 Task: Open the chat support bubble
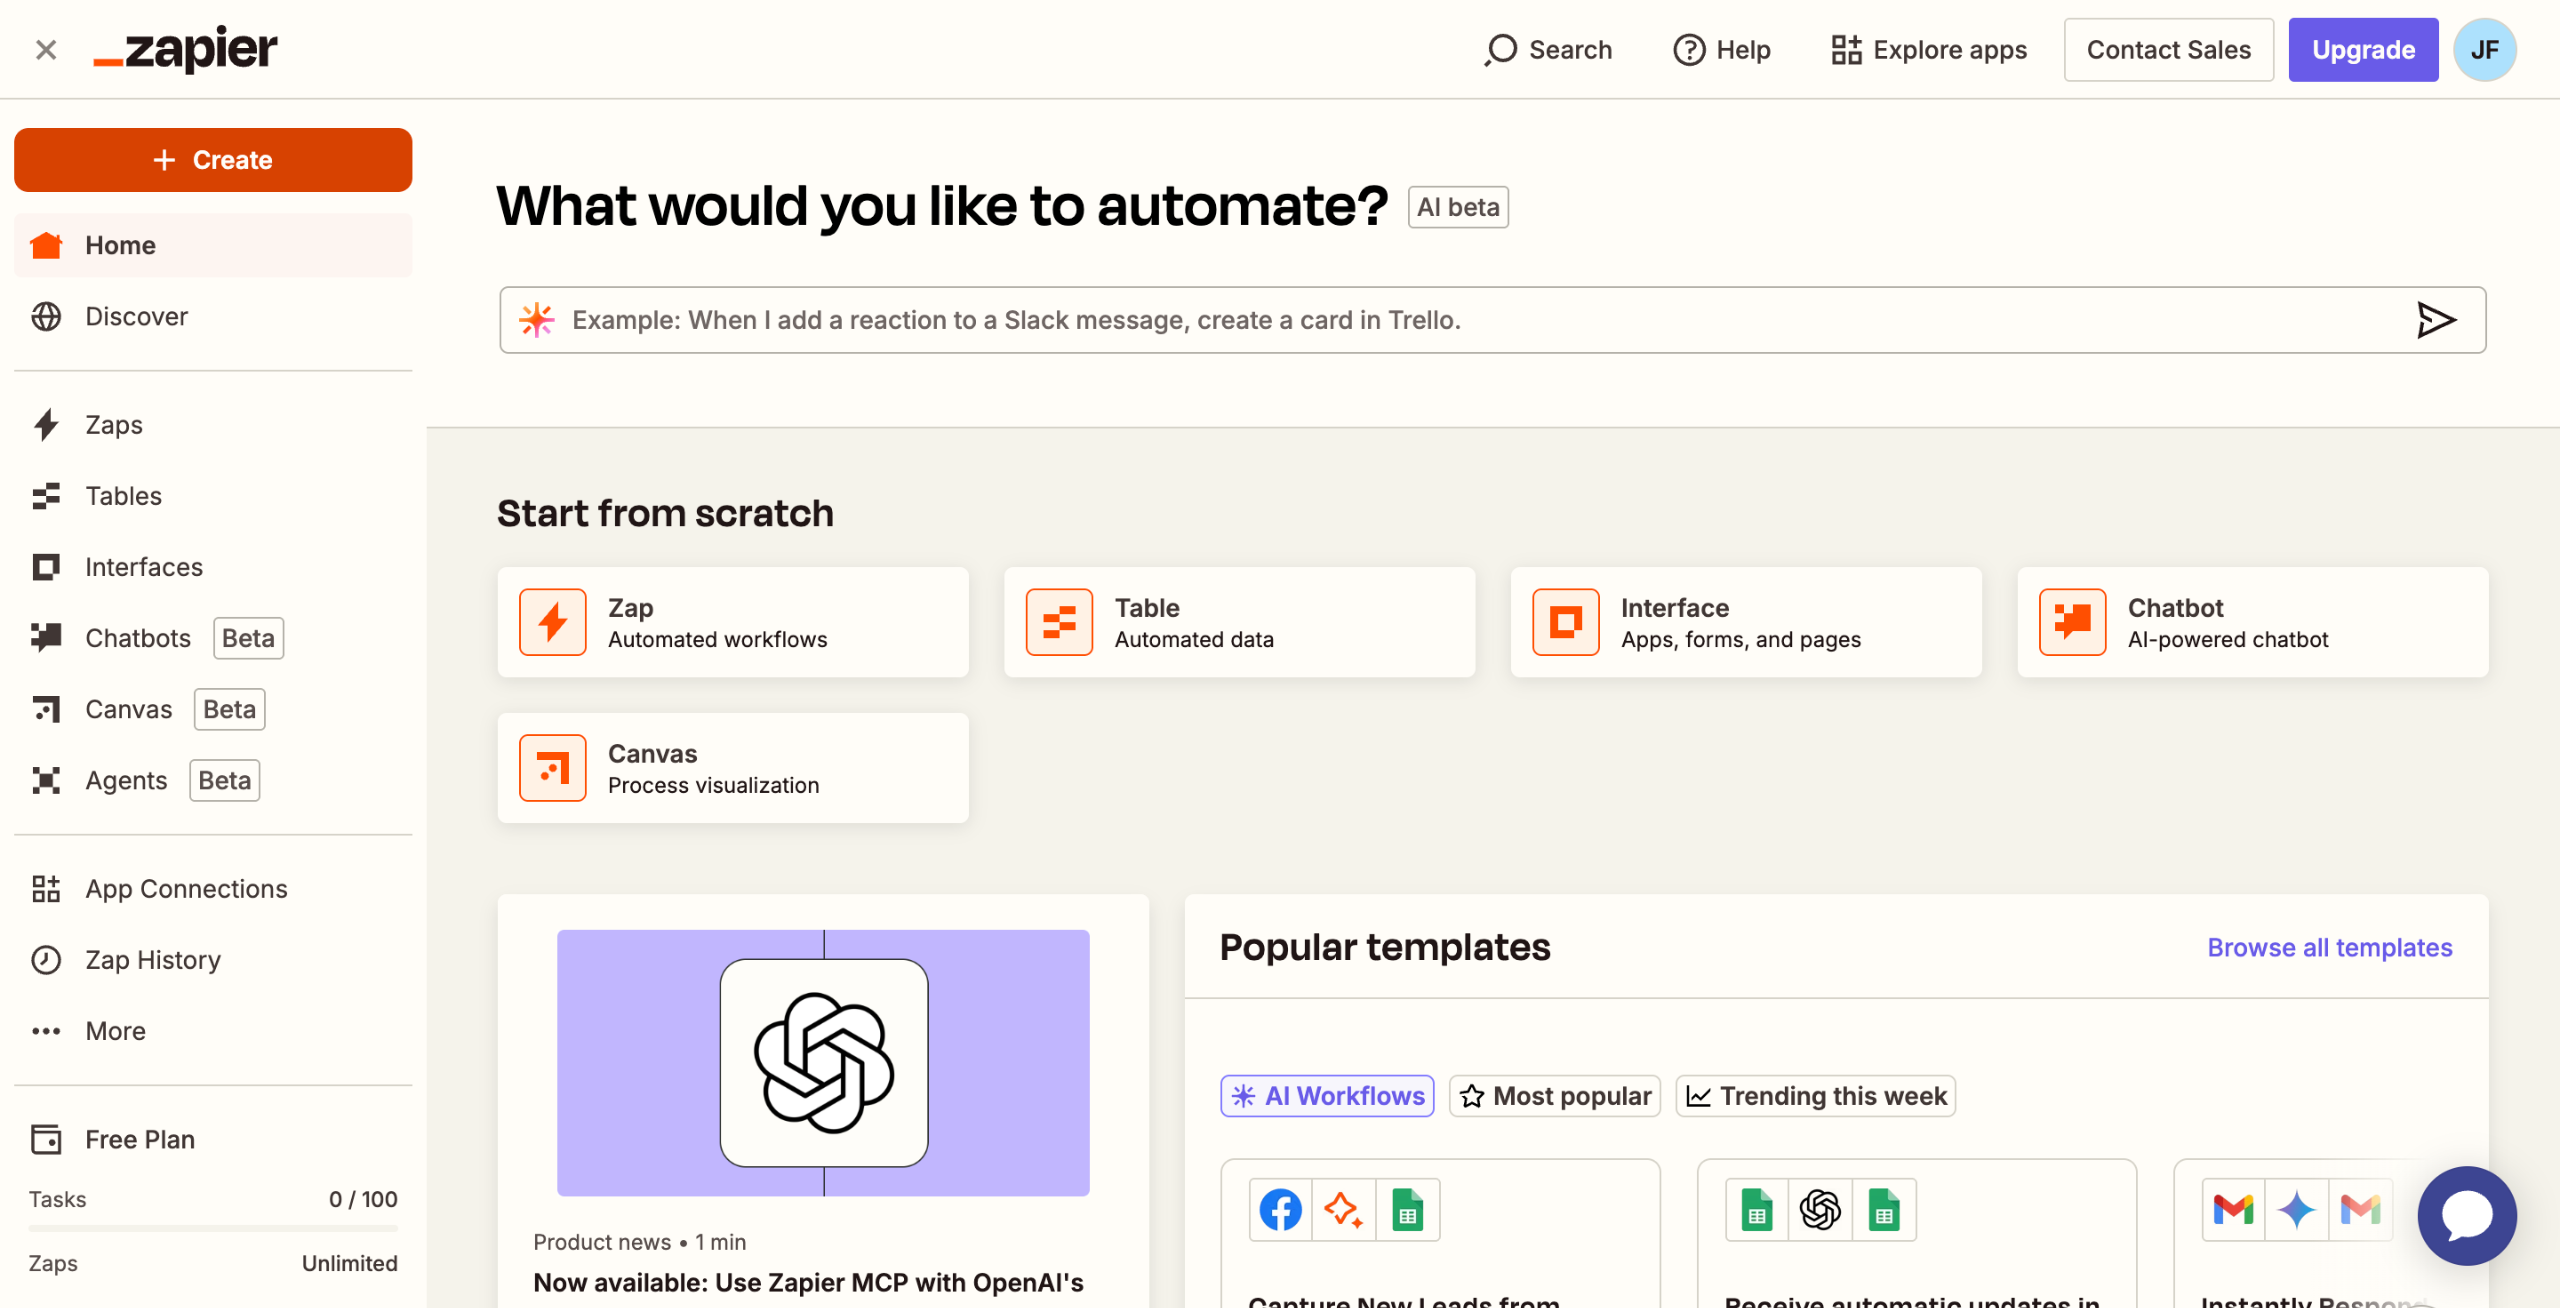pyautogui.click(x=2467, y=1215)
